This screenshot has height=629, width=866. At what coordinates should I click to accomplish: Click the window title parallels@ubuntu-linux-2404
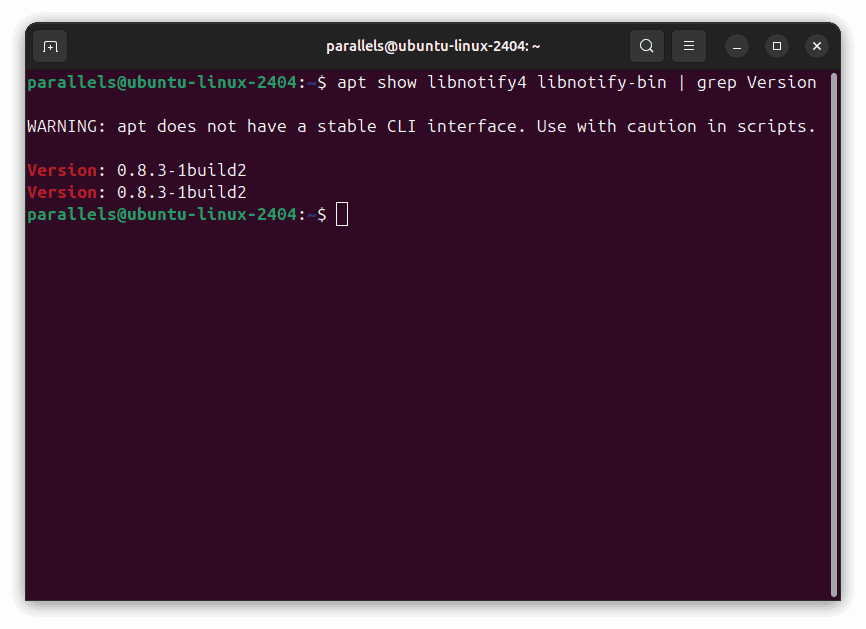[432, 46]
